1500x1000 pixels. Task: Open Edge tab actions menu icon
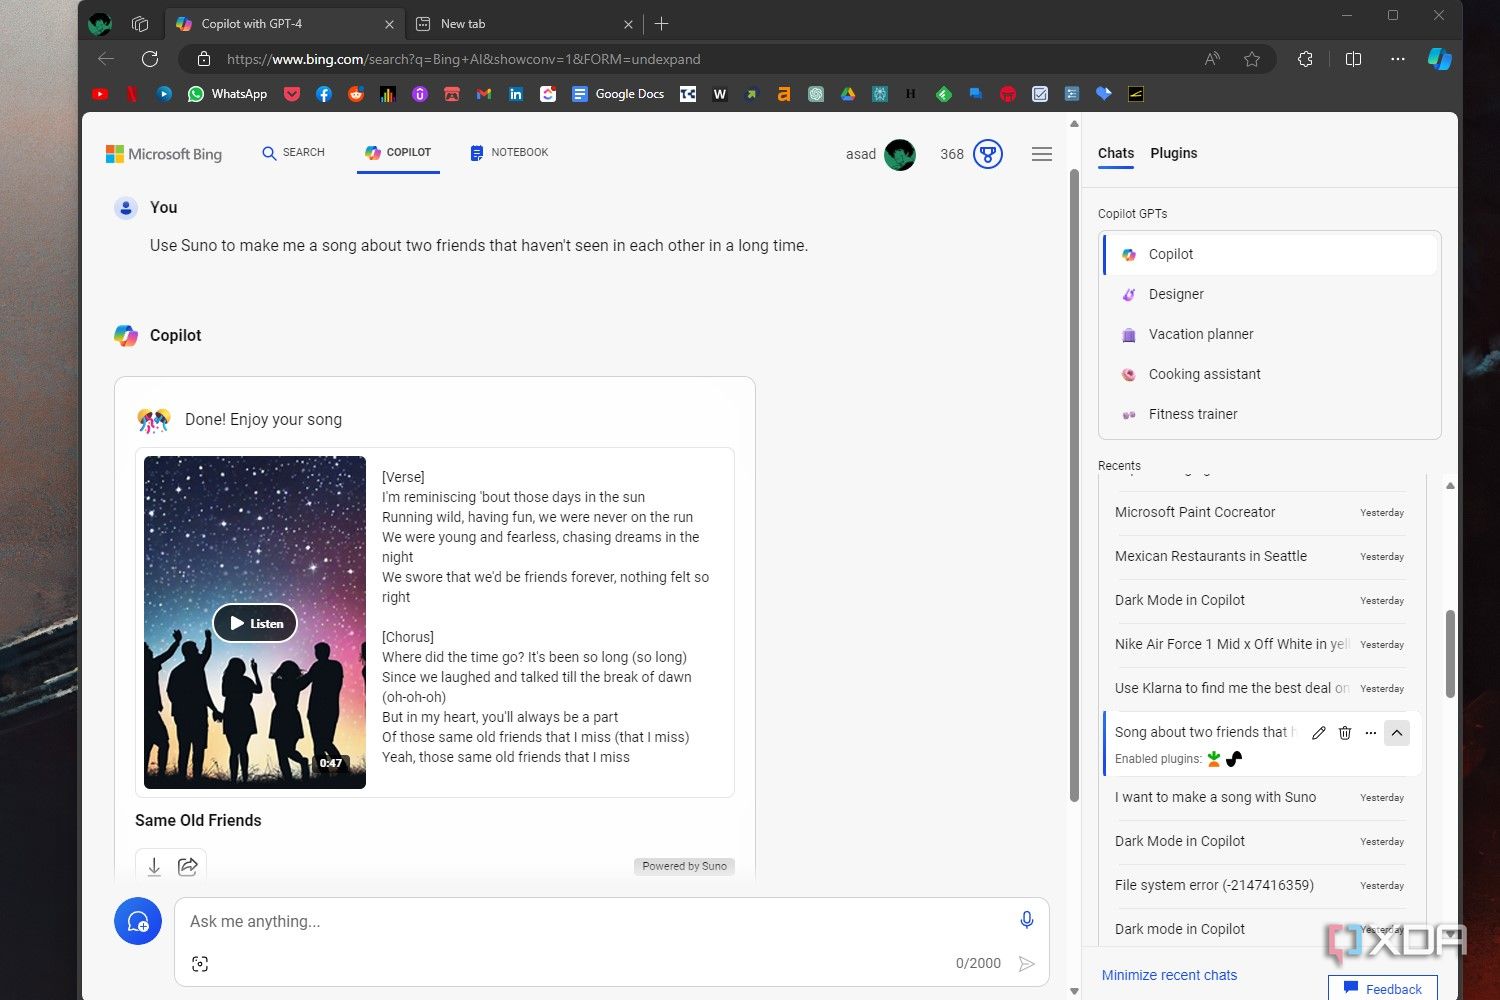[140, 23]
